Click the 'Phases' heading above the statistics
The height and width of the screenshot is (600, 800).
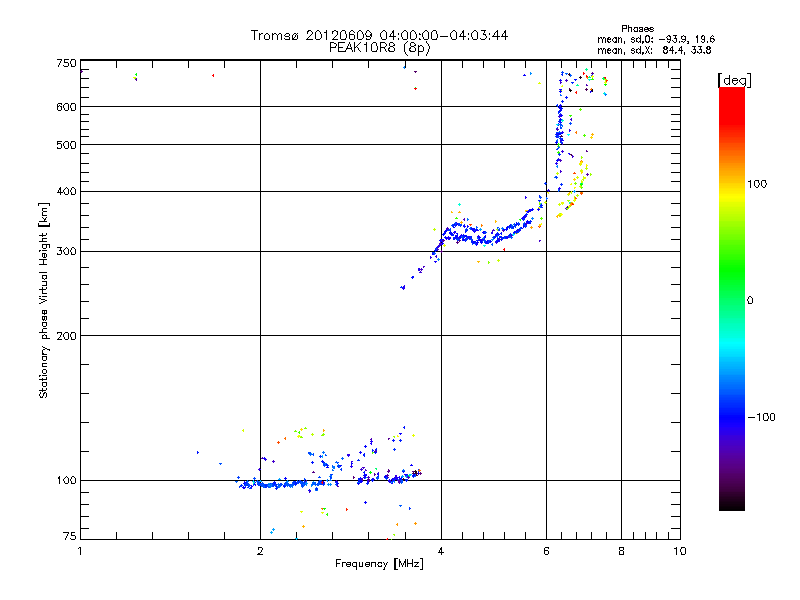click(637, 29)
